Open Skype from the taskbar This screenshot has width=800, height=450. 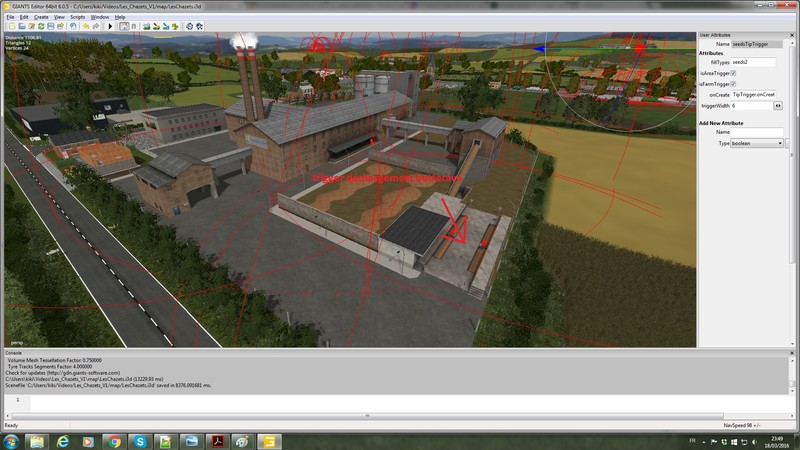[x=140, y=441]
